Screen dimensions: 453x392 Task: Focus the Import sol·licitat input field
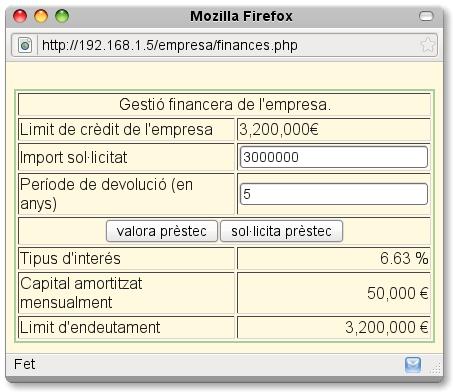(x=334, y=157)
